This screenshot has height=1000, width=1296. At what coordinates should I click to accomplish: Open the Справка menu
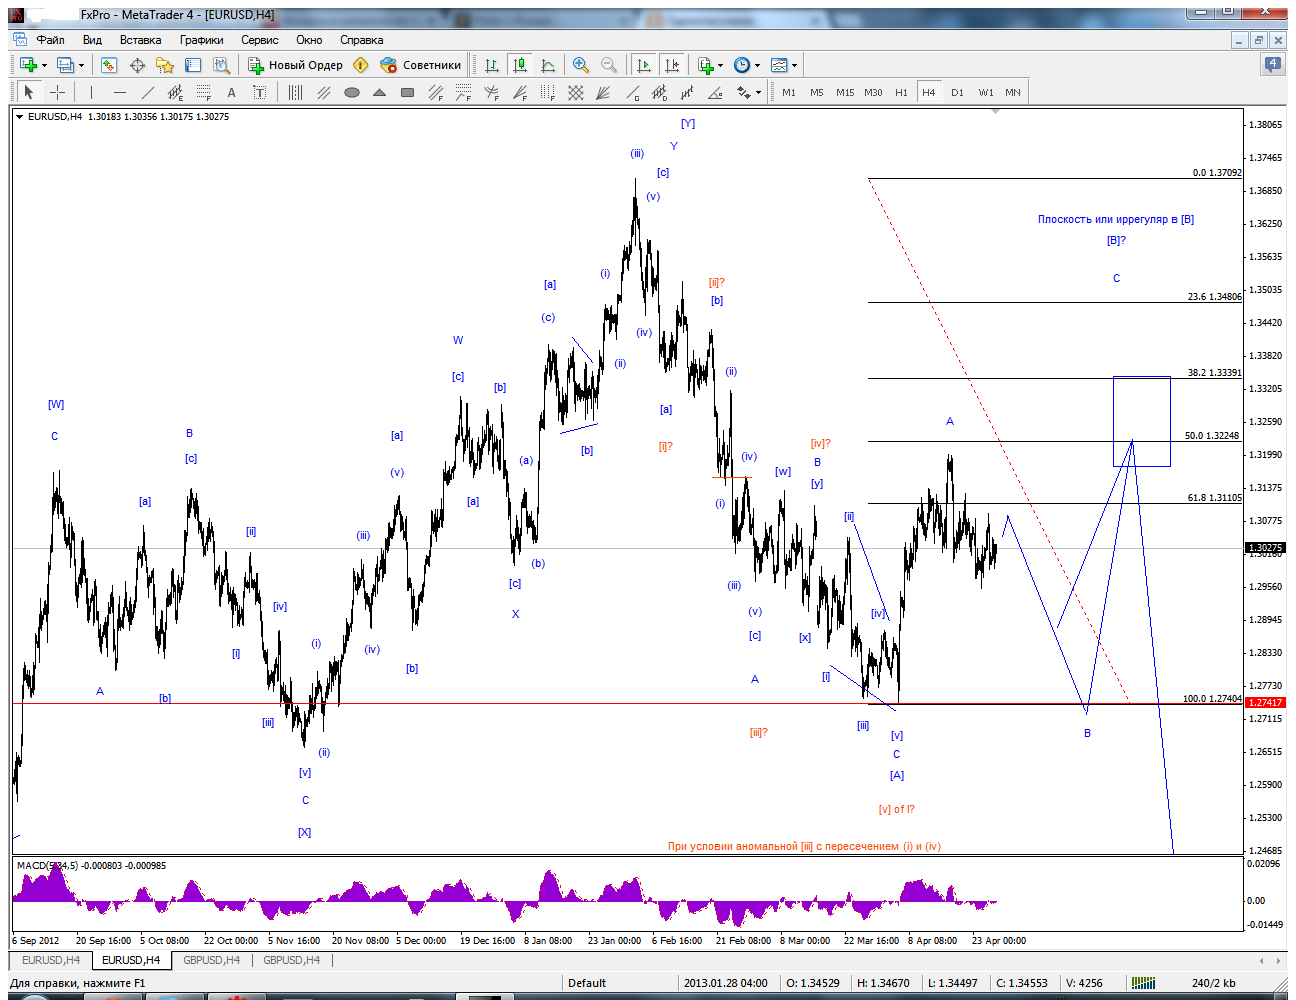click(361, 40)
